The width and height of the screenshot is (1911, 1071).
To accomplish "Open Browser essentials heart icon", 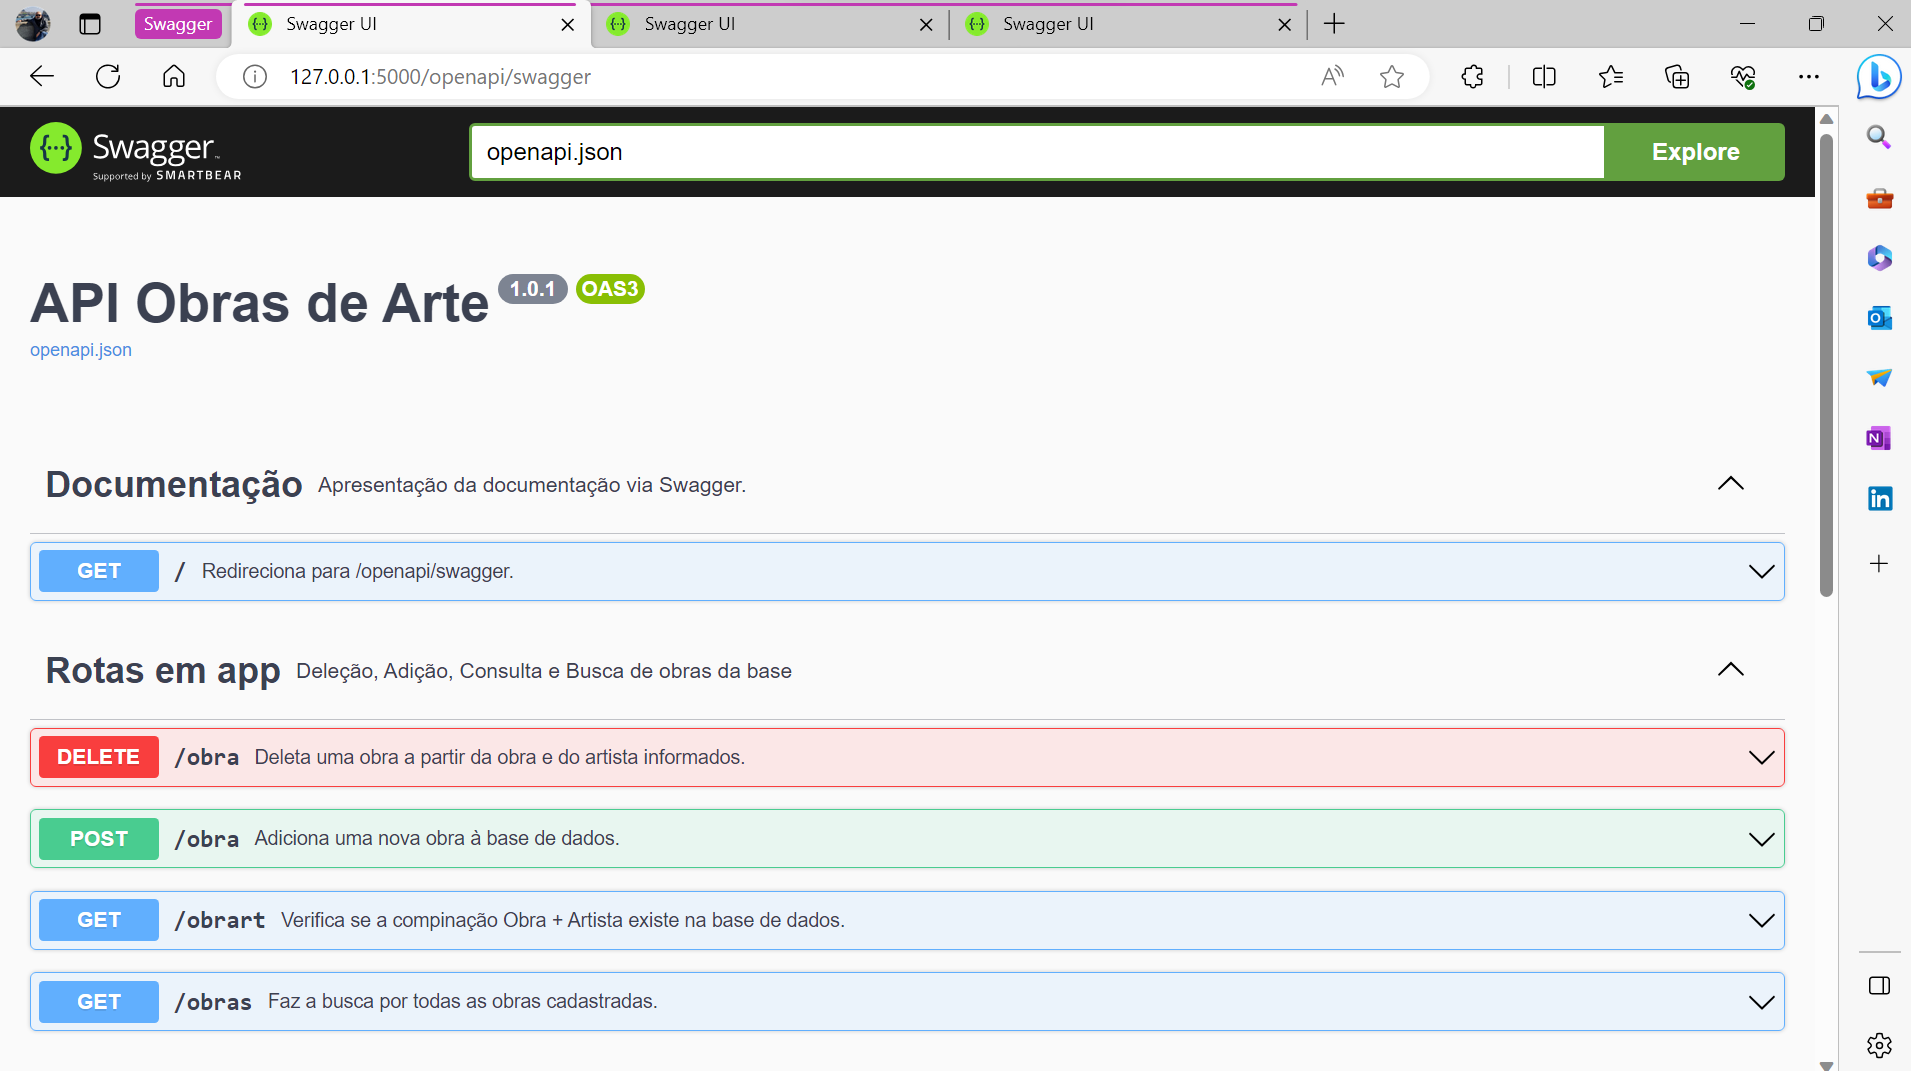I will tap(1743, 77).
